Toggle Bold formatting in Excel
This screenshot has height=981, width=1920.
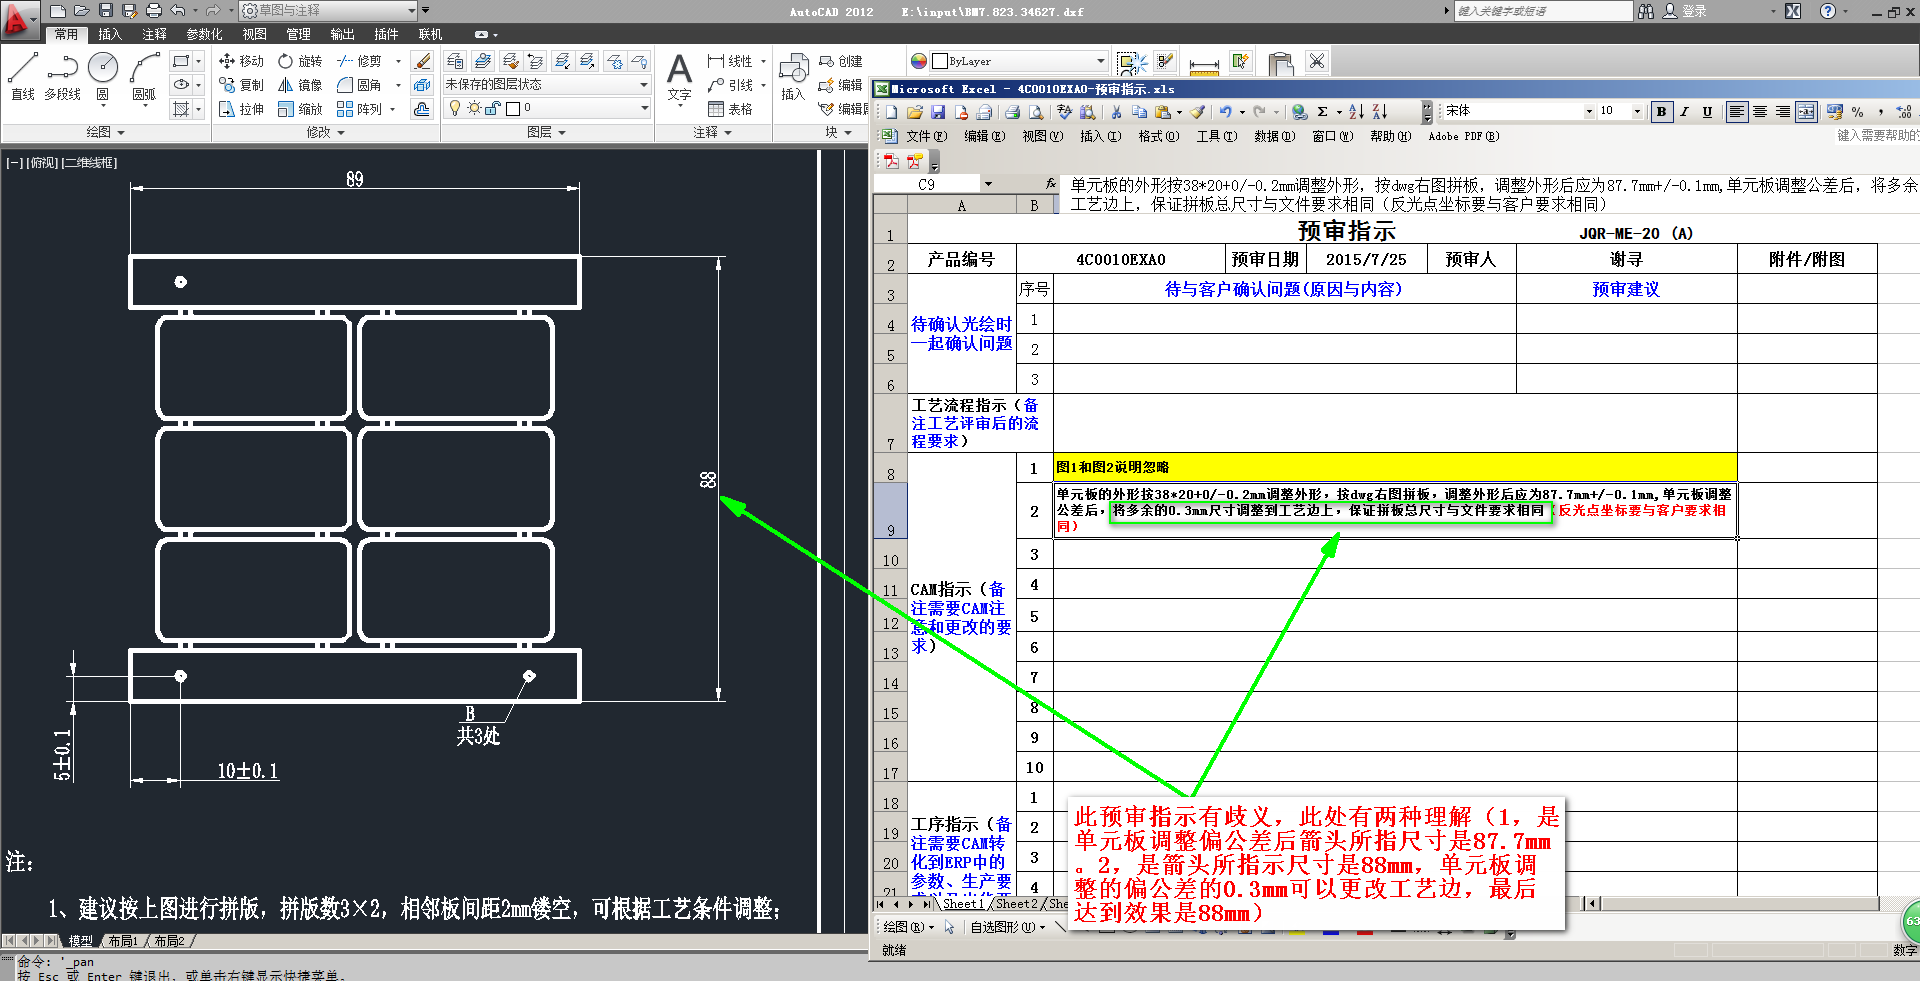coord(1661,112)
